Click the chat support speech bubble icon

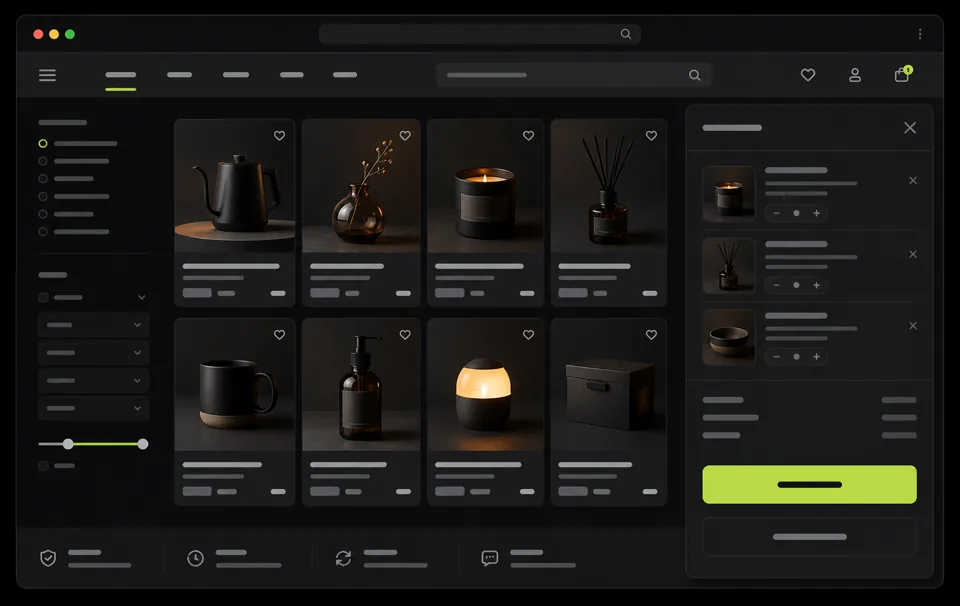[490, 558]
